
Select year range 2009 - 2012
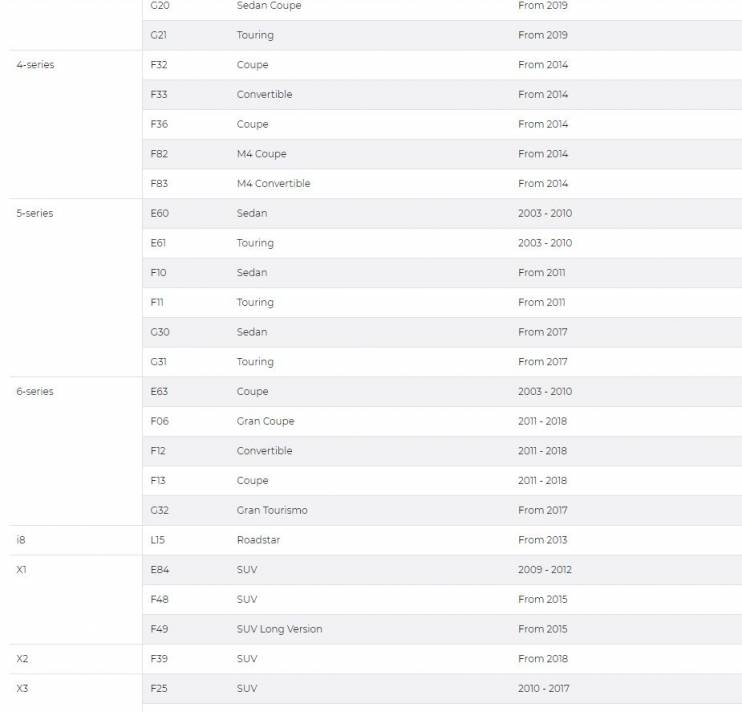click(545, 570)
